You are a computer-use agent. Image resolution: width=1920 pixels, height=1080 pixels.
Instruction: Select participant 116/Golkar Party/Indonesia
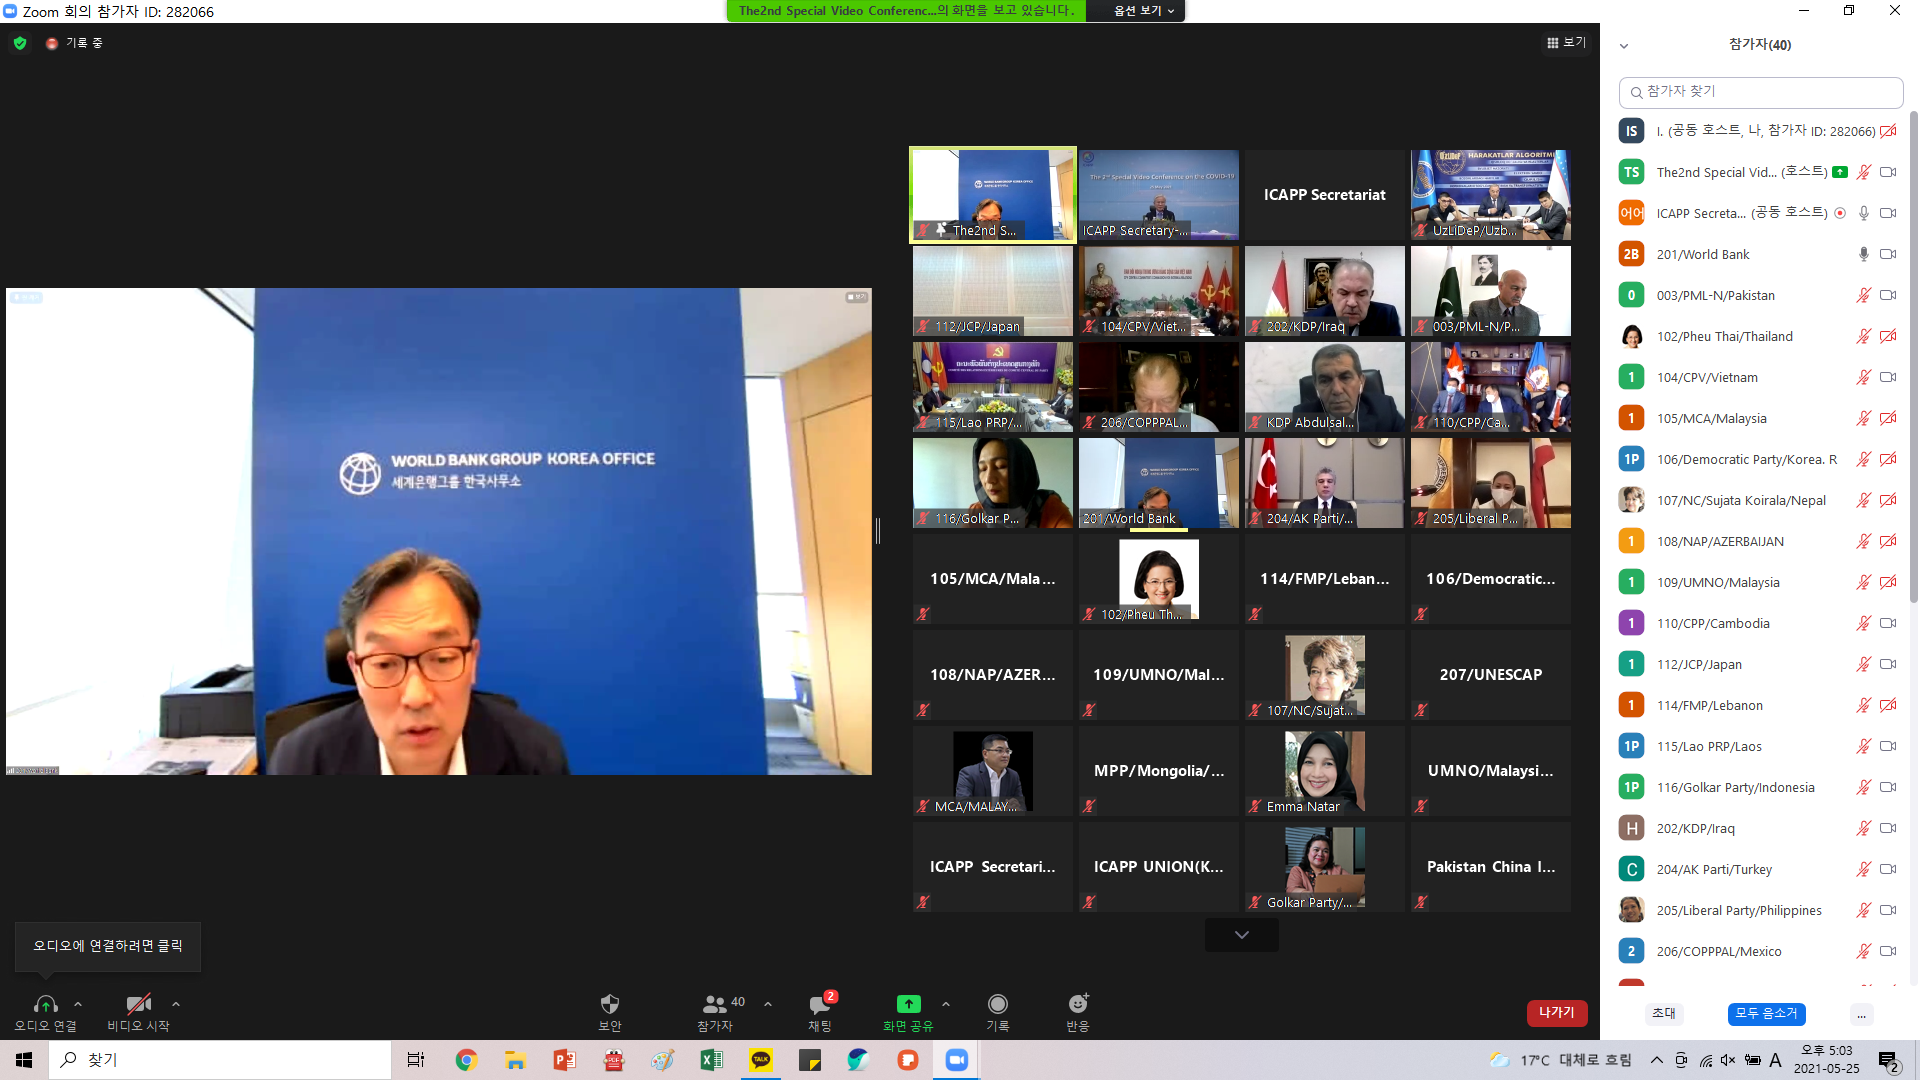1760,787
